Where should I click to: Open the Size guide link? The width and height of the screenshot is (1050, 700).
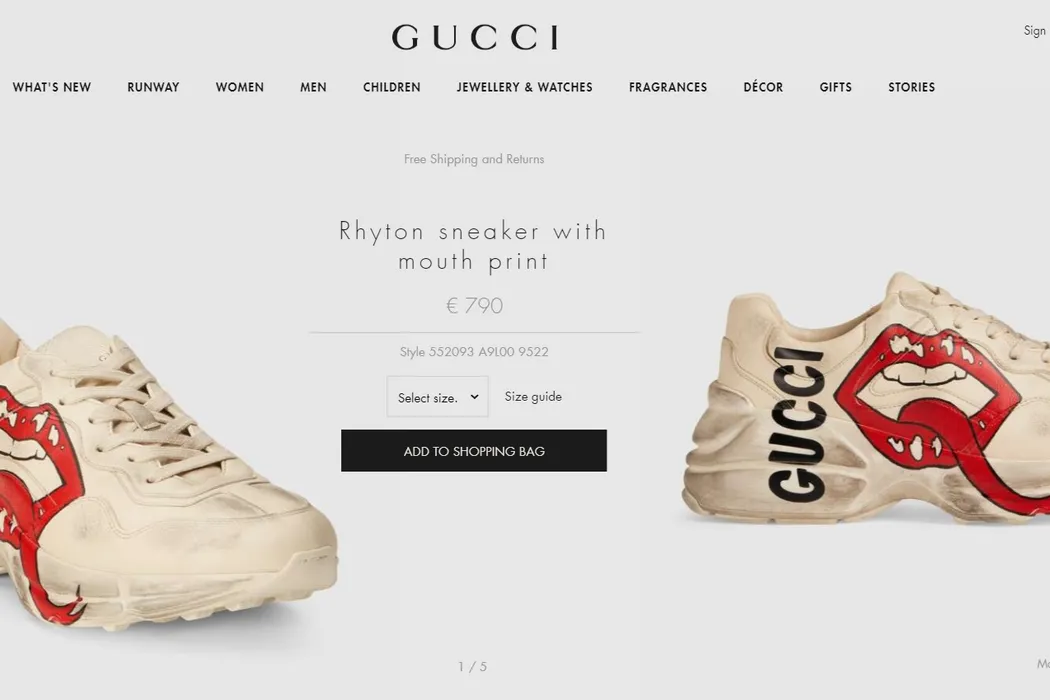coord(533,397)
